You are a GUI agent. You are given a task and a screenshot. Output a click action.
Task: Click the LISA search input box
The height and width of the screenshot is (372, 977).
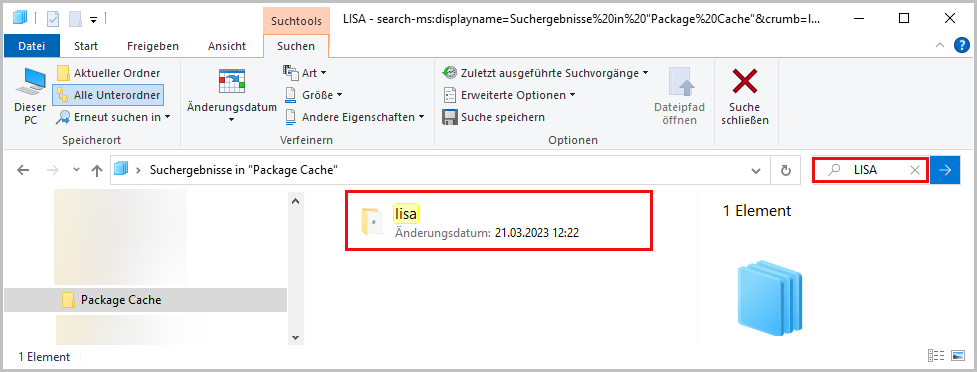pos(869,169)
